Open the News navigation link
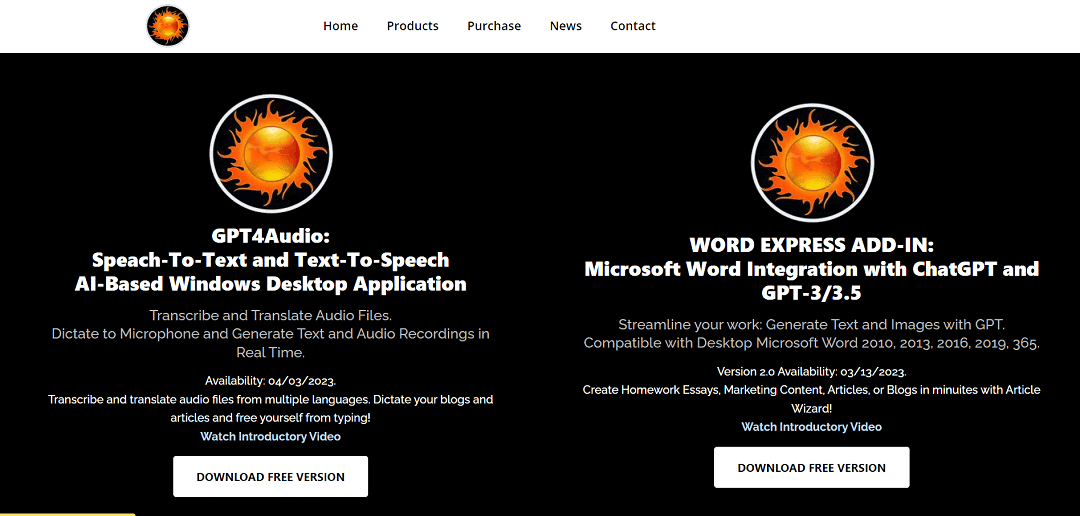1080x516 pixels. pyautogui.click(x=565, y=26)
